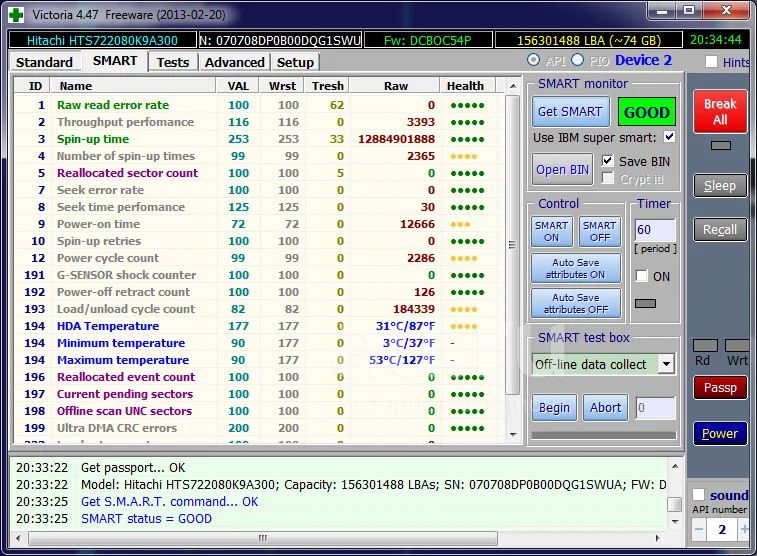Open the Advanced tab
This screenshot has width=757, height=556.
pyautogui.click(x=235, y=62)
